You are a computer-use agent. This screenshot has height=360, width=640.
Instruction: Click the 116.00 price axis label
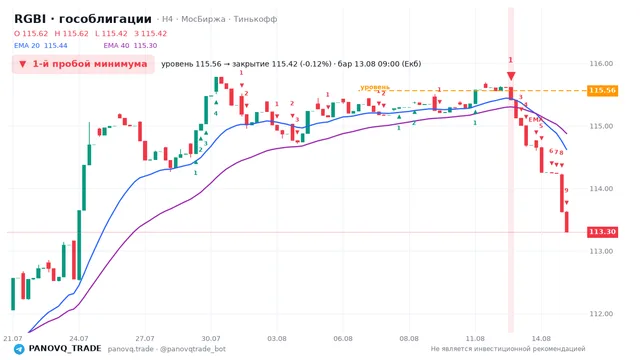601,64
